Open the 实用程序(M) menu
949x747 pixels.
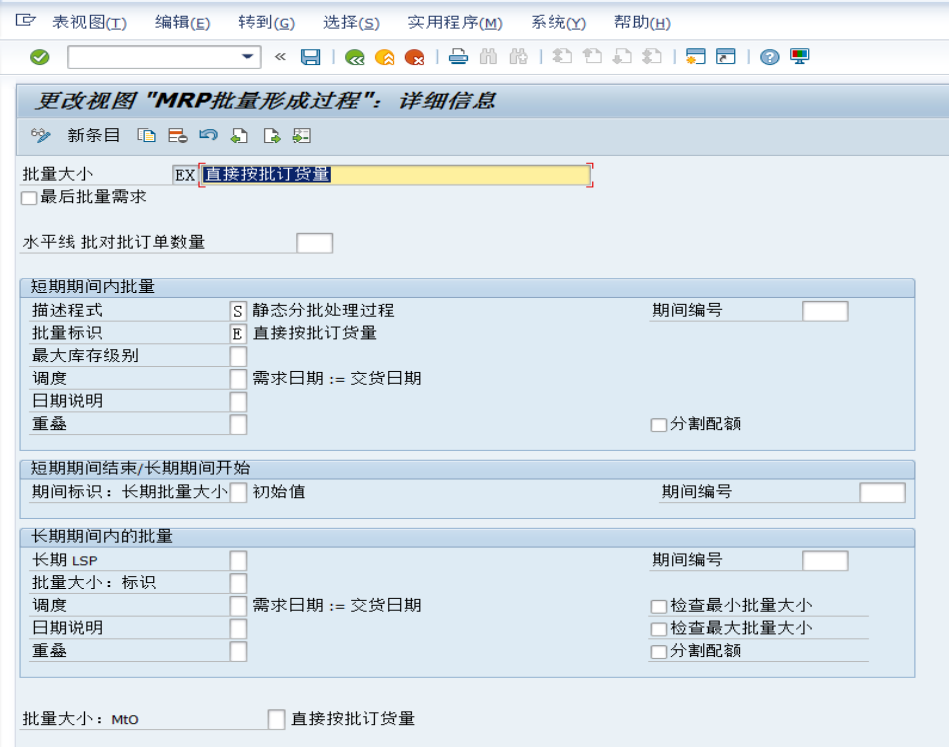[x=455, y=22]
